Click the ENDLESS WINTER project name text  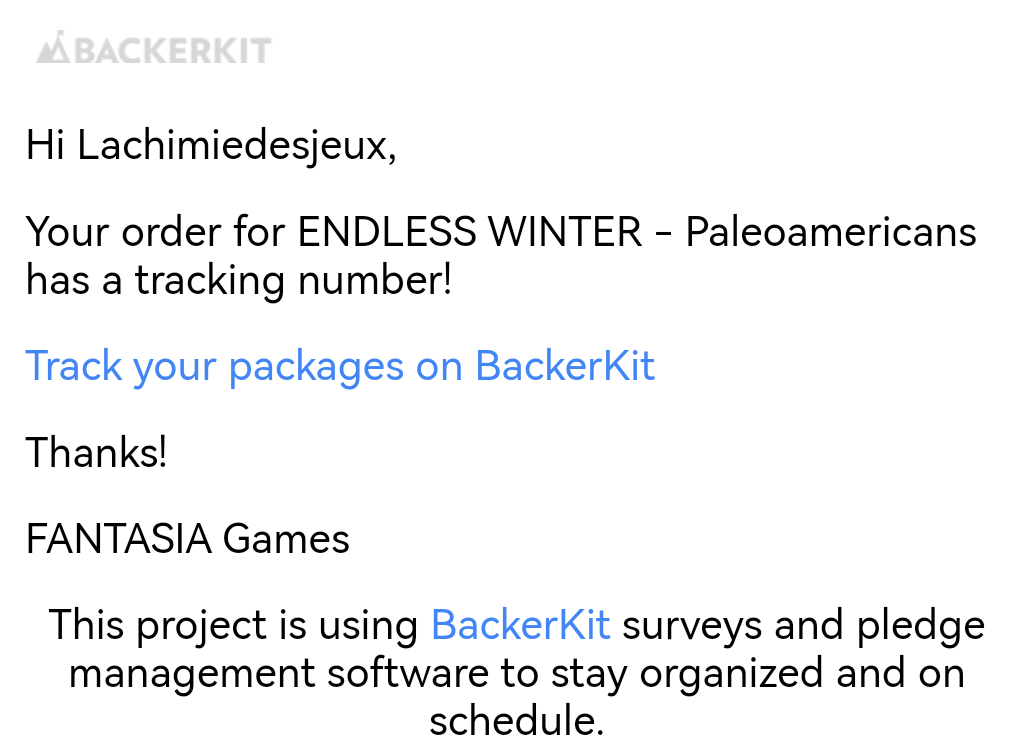click(470, 233)
